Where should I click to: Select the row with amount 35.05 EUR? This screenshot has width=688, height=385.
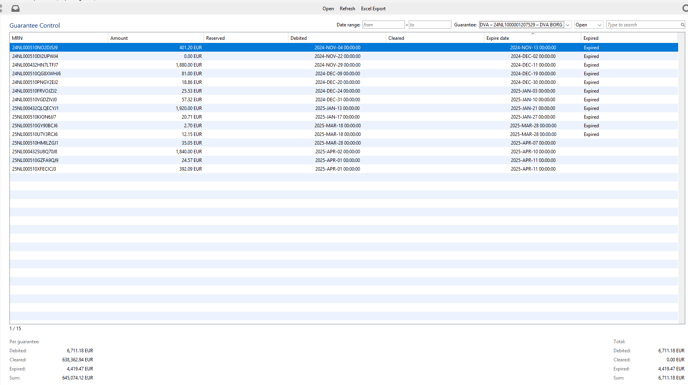click(x=344, y=143)
